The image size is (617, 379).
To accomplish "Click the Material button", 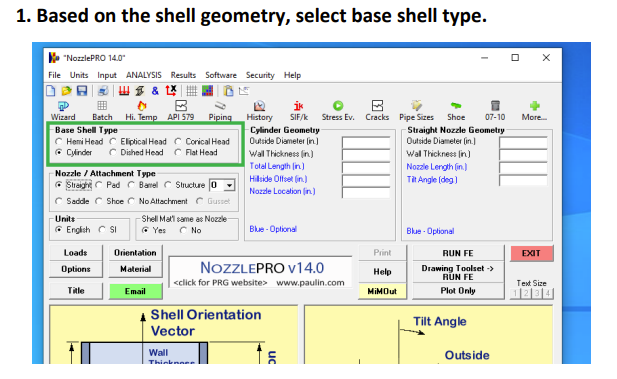I will click(x=135, y=269).
